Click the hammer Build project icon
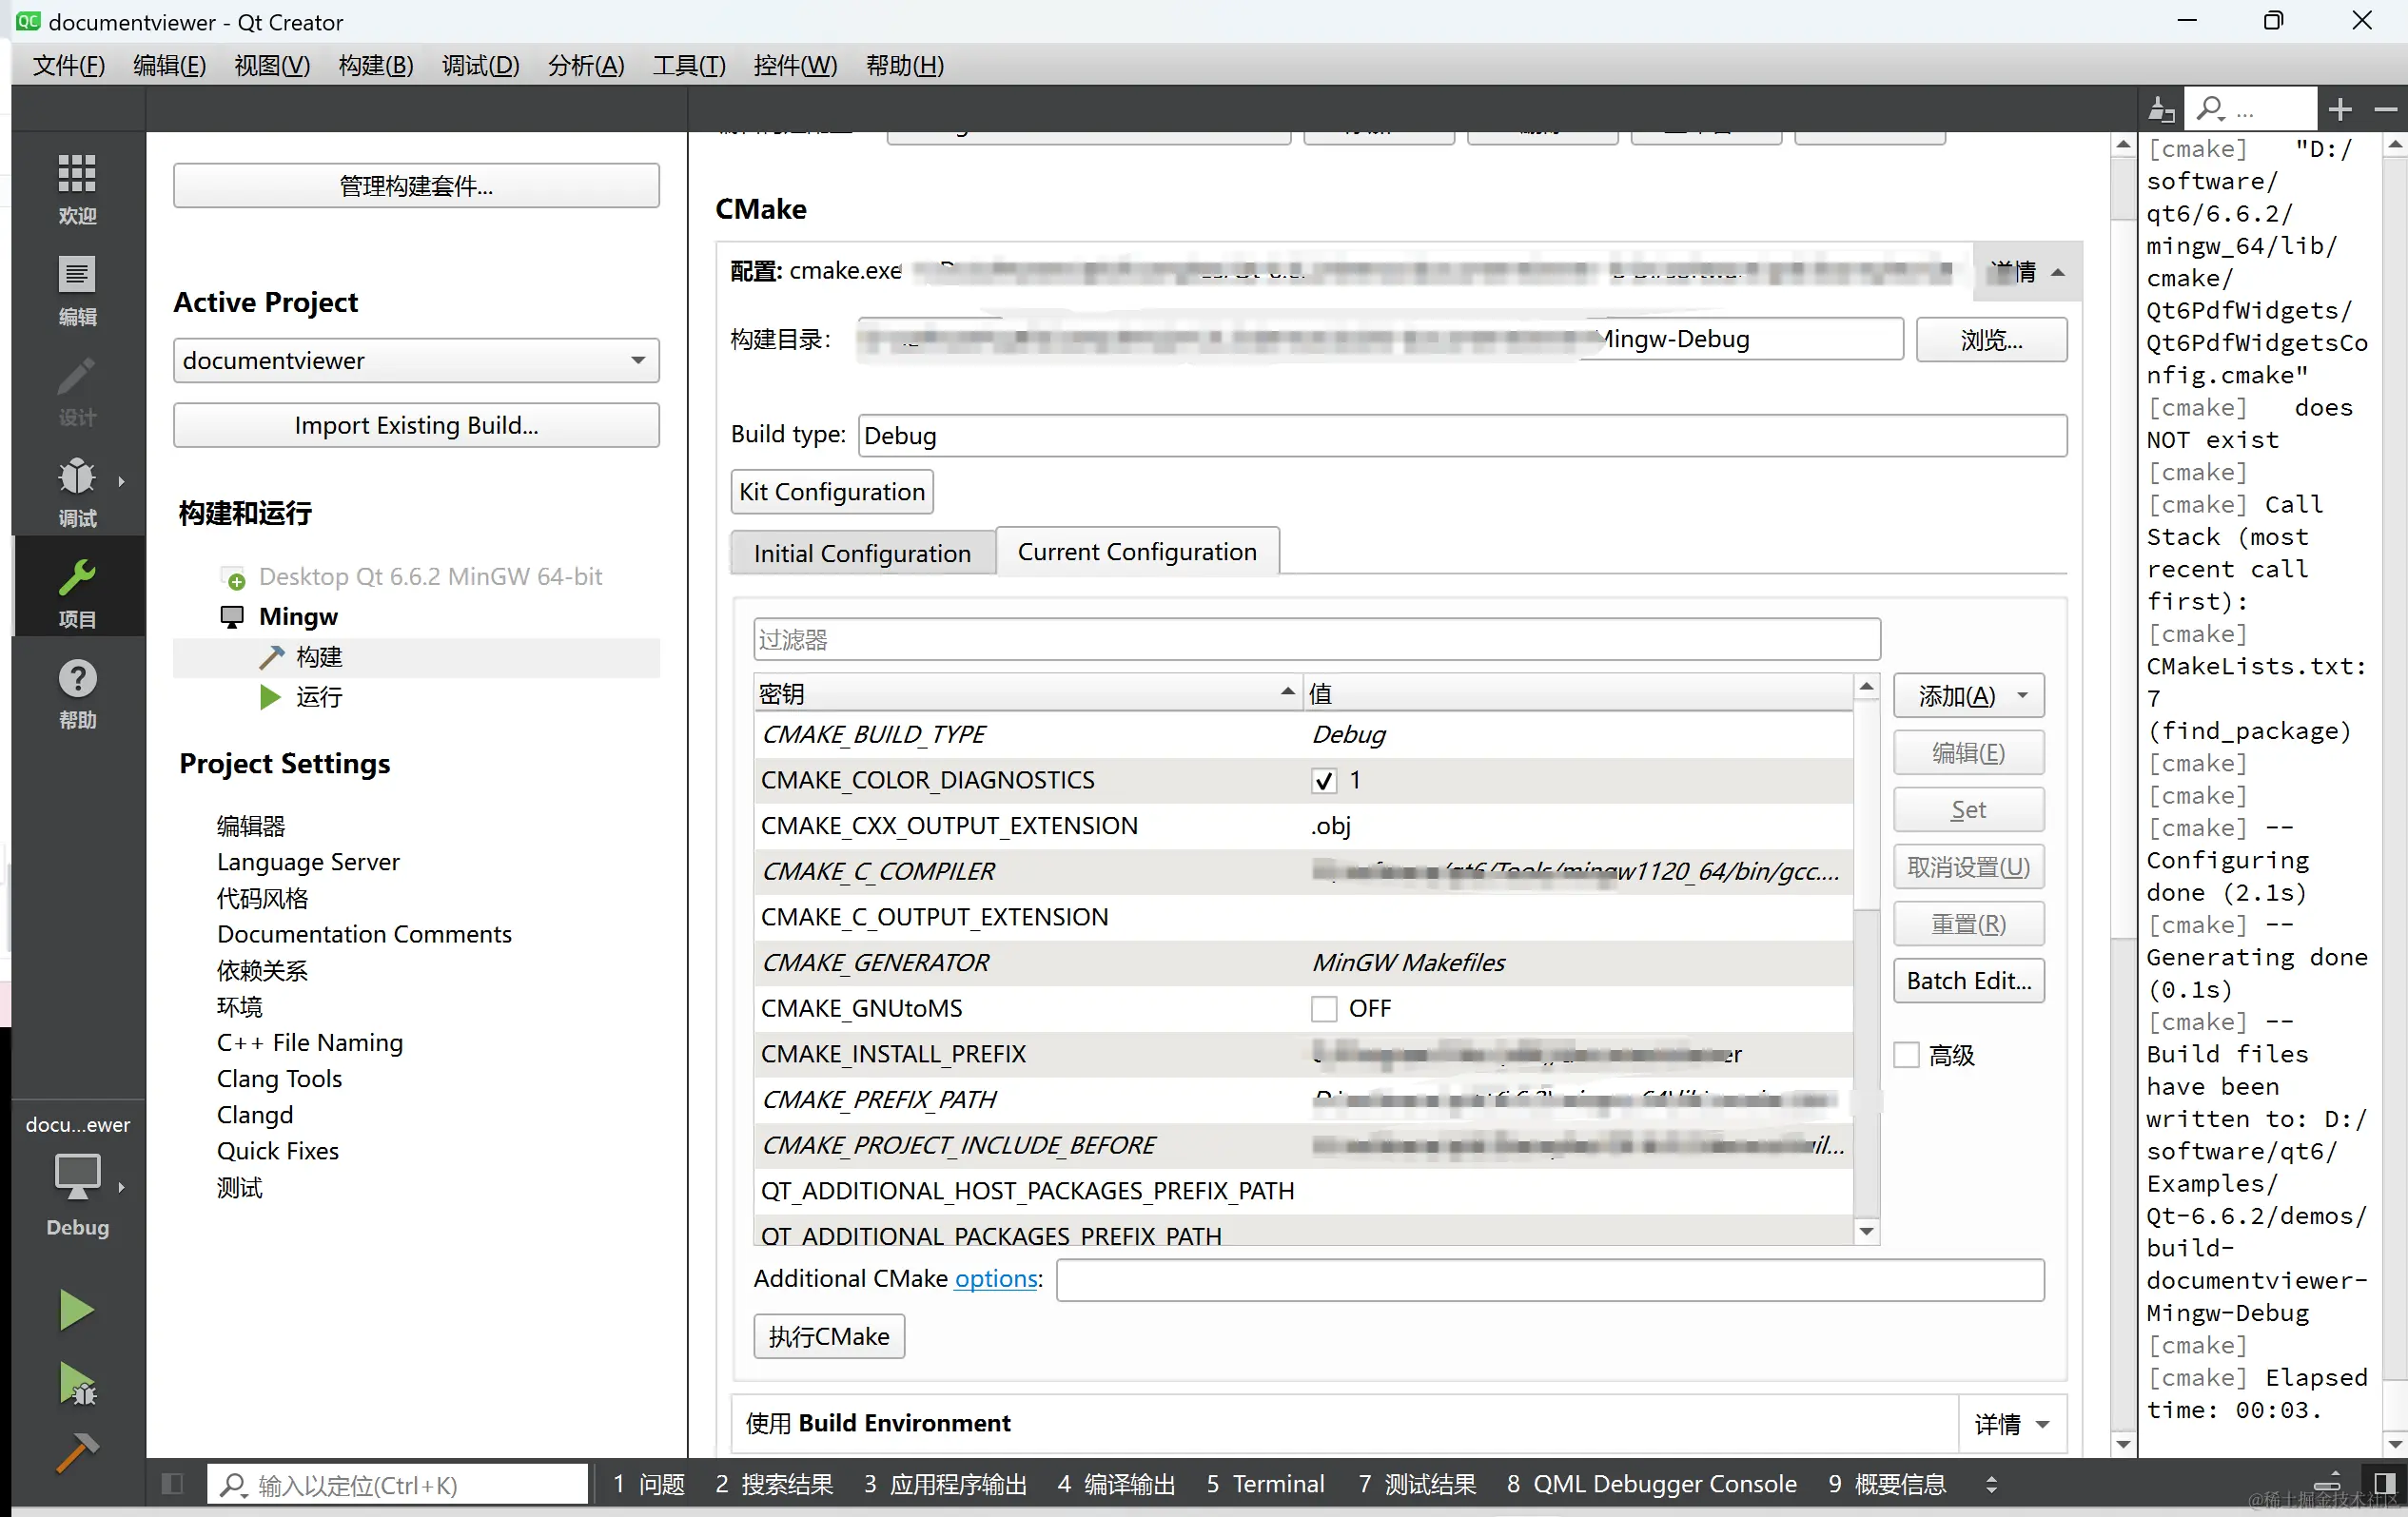 pos(77,1454)
